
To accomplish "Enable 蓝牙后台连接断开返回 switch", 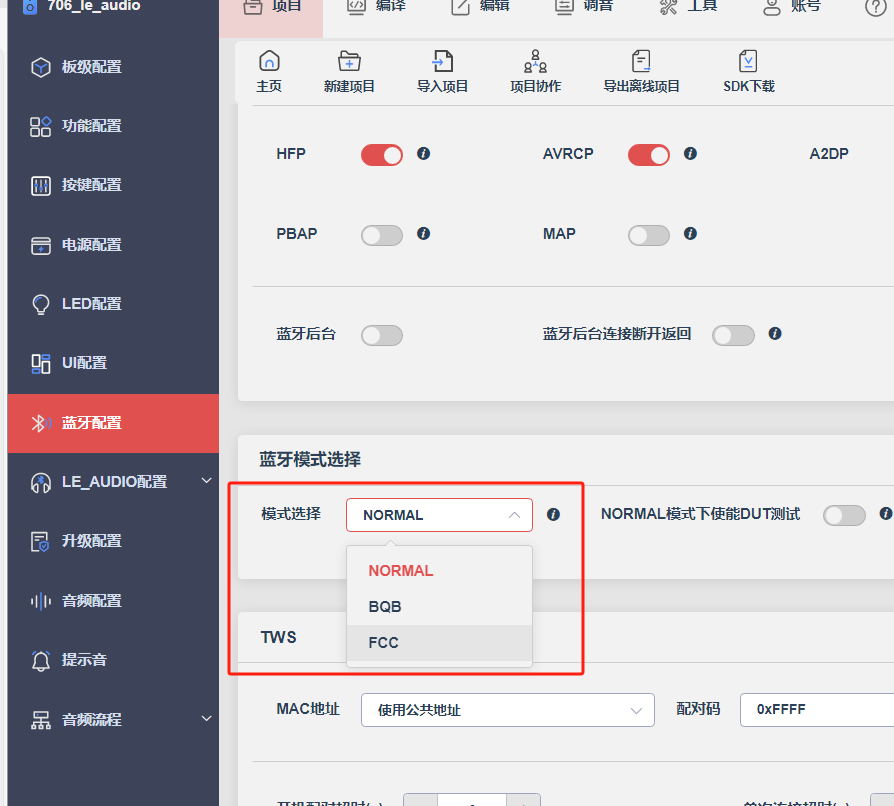I will pos(733,335).
